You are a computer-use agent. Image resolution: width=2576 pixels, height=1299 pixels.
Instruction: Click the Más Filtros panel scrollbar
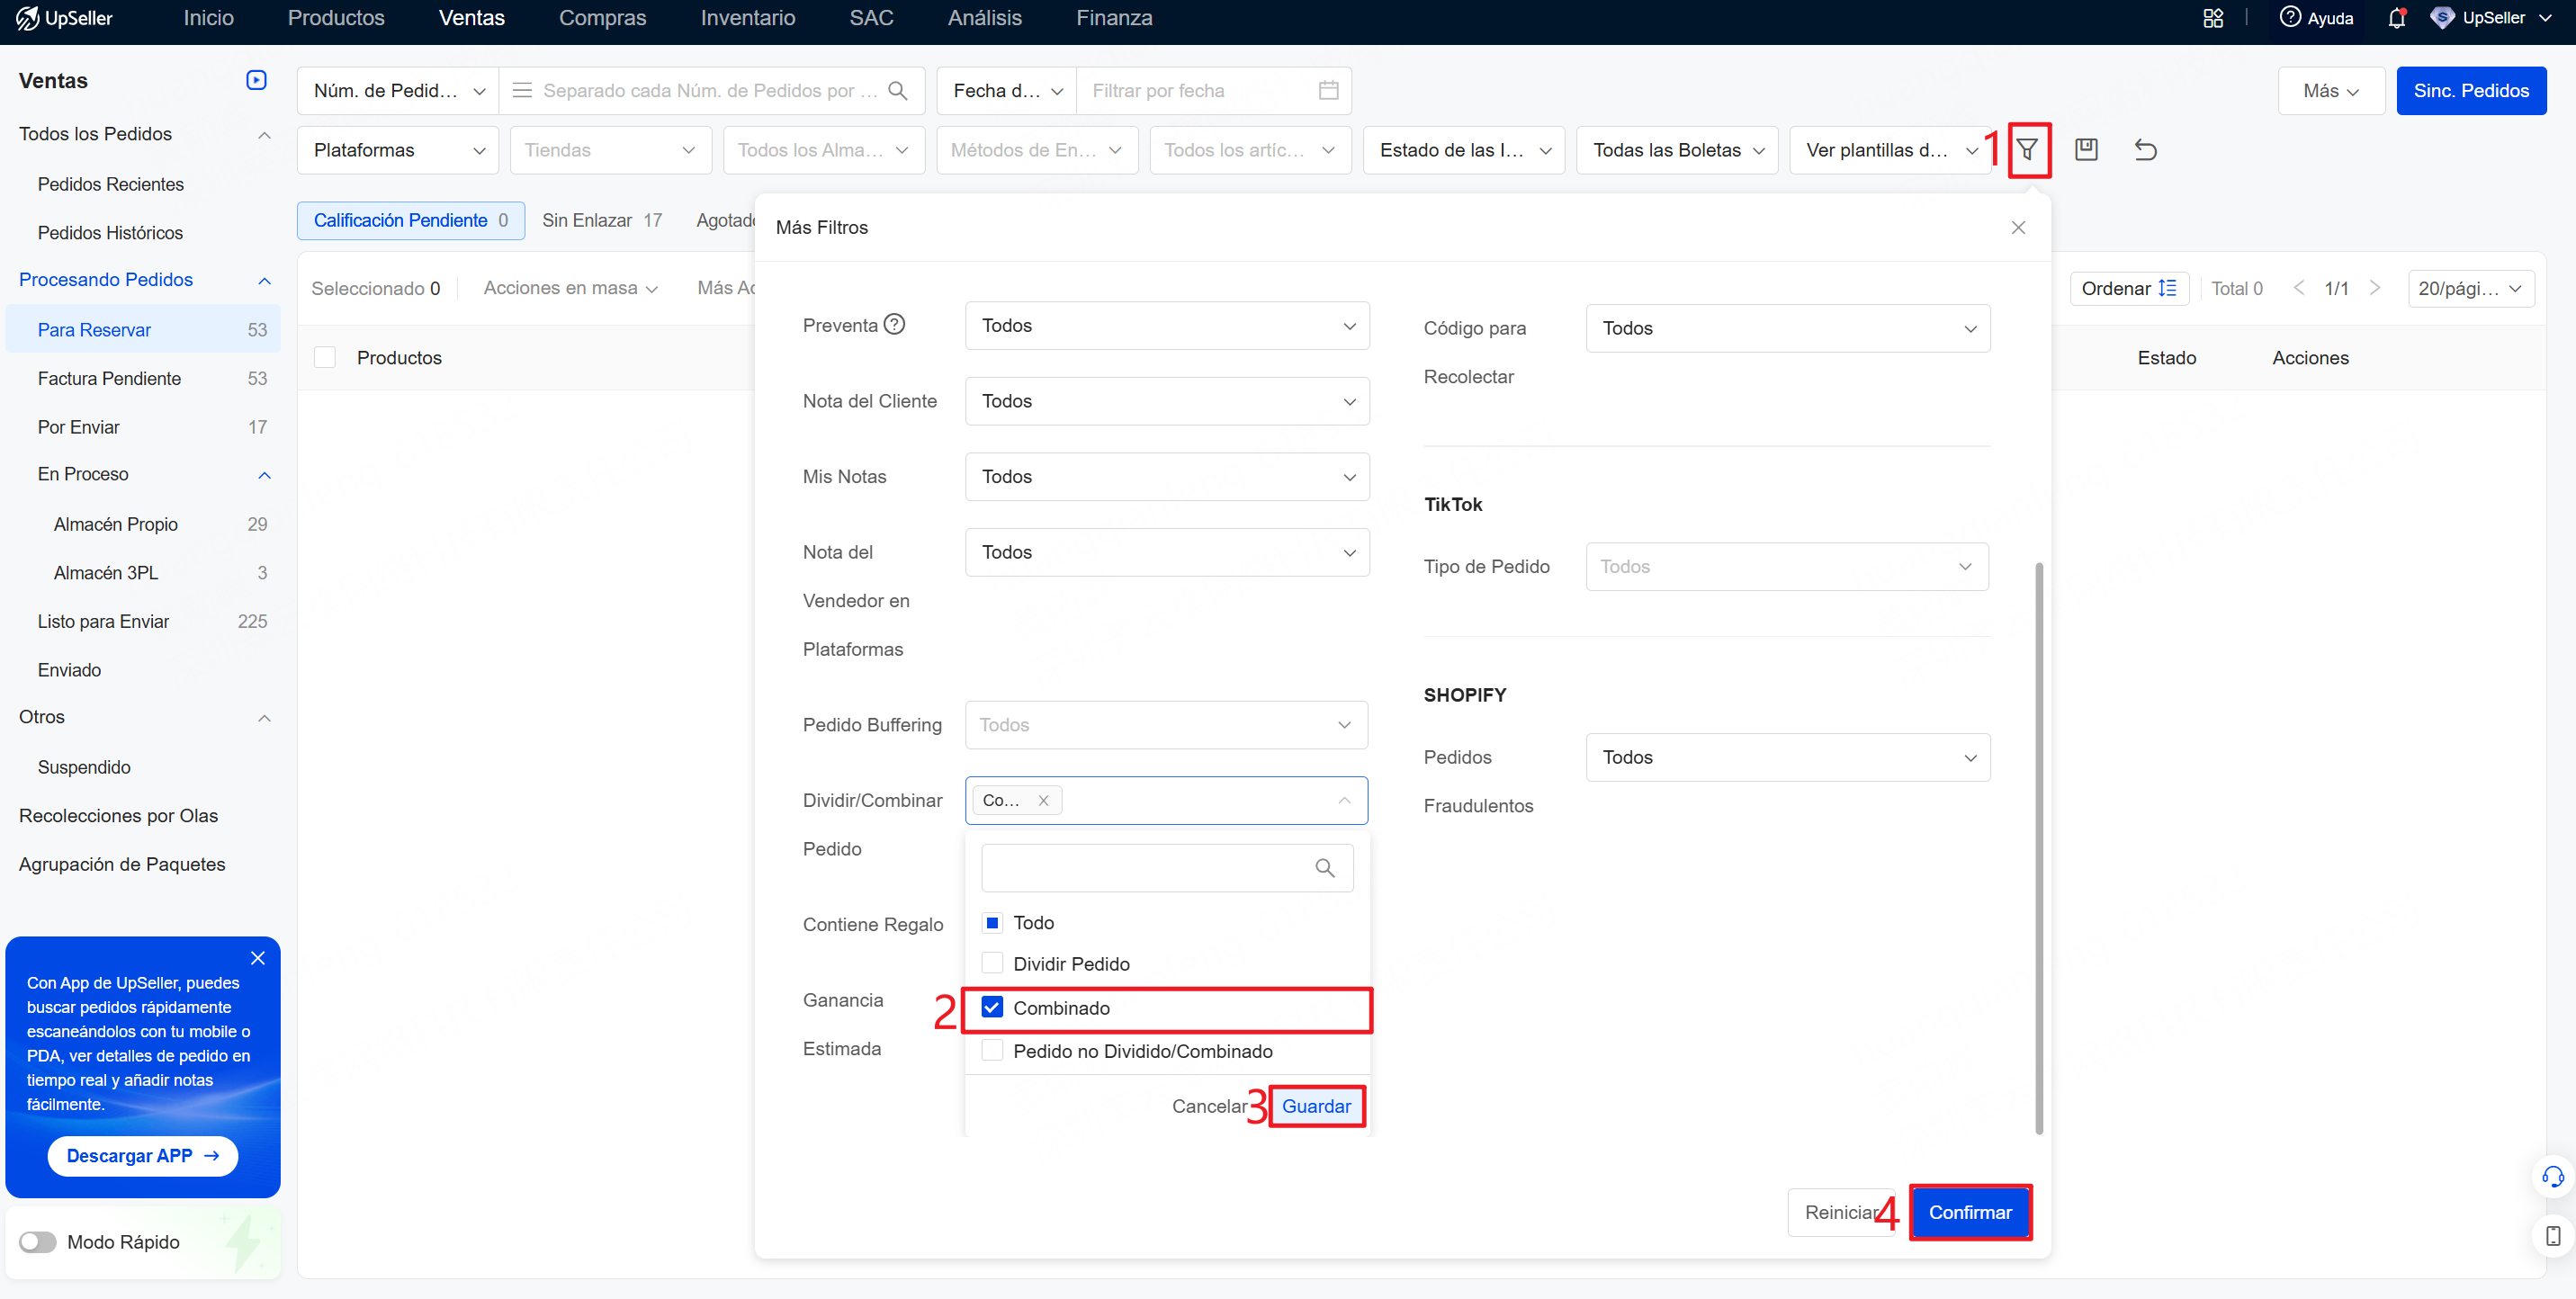pos(2039,848)
